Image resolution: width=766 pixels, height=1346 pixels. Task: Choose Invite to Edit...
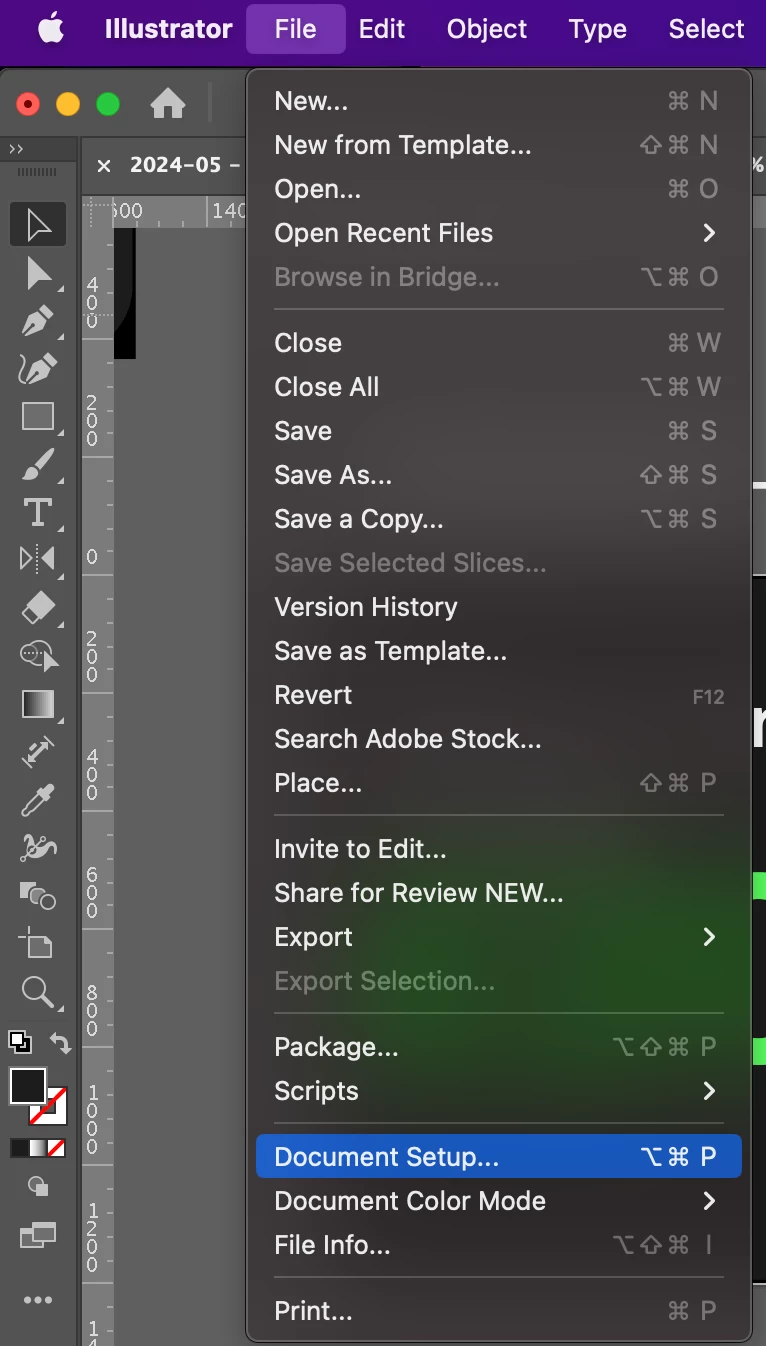[x=498, y=849]
